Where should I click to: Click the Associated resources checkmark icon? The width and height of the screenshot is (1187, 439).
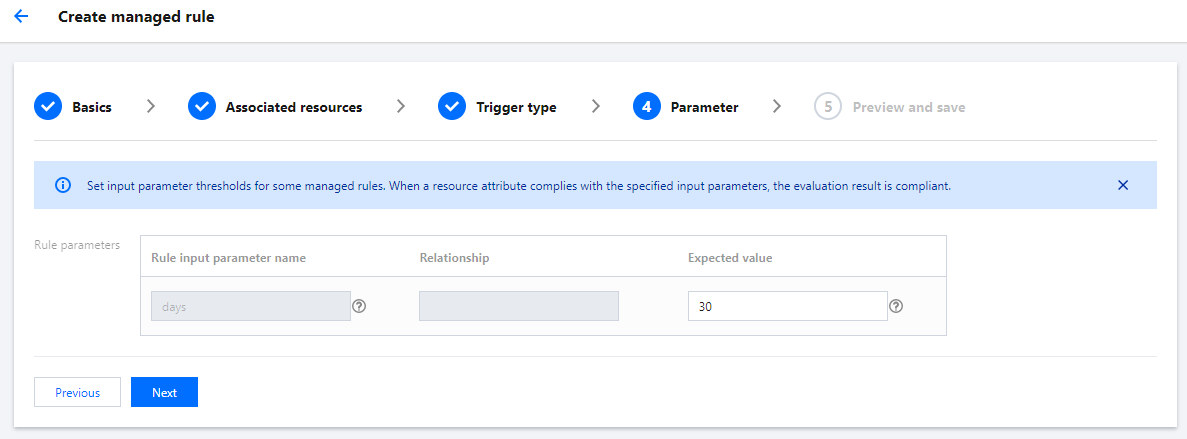point(202,106)
